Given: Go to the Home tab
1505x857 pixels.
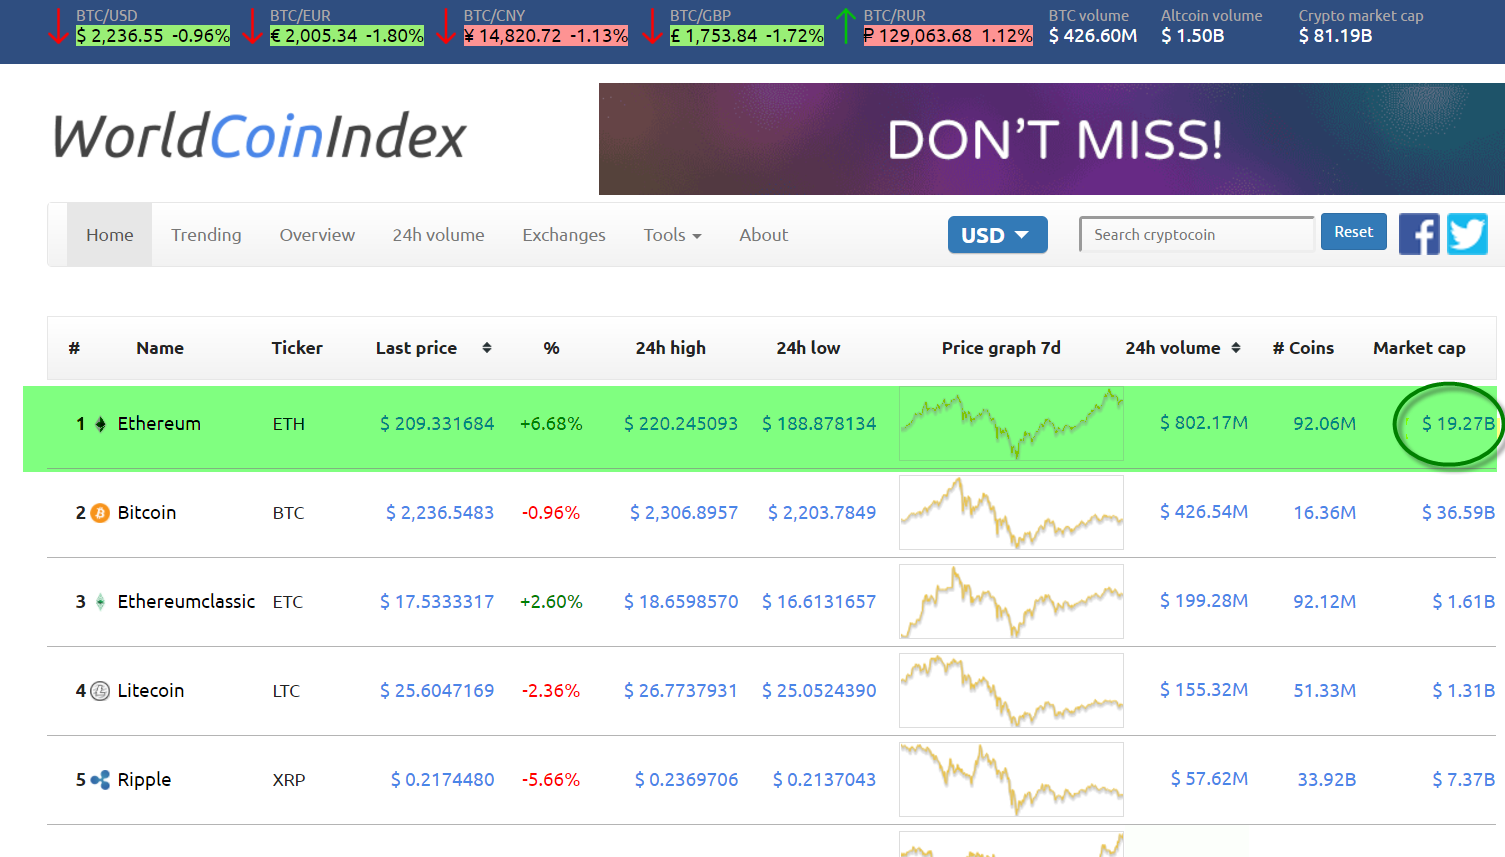Looking at the screenshot, I should pos(110,235).
